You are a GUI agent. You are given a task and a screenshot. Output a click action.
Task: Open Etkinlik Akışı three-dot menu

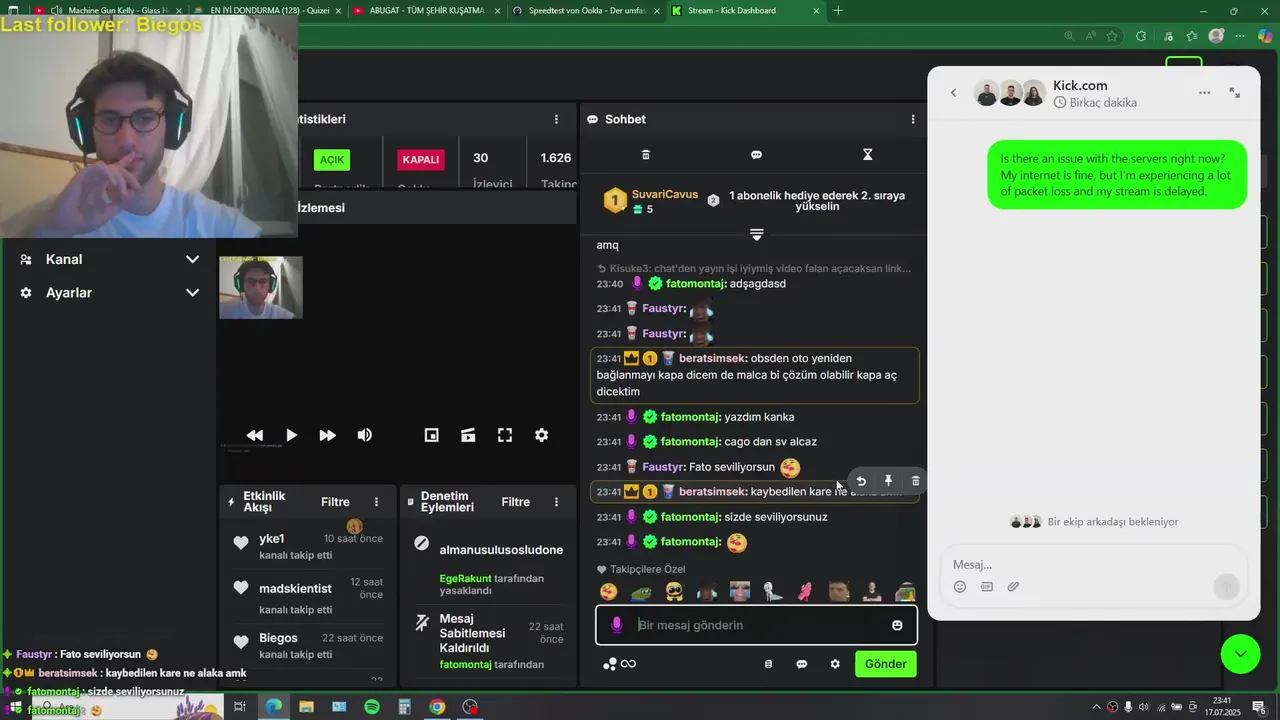376,502
